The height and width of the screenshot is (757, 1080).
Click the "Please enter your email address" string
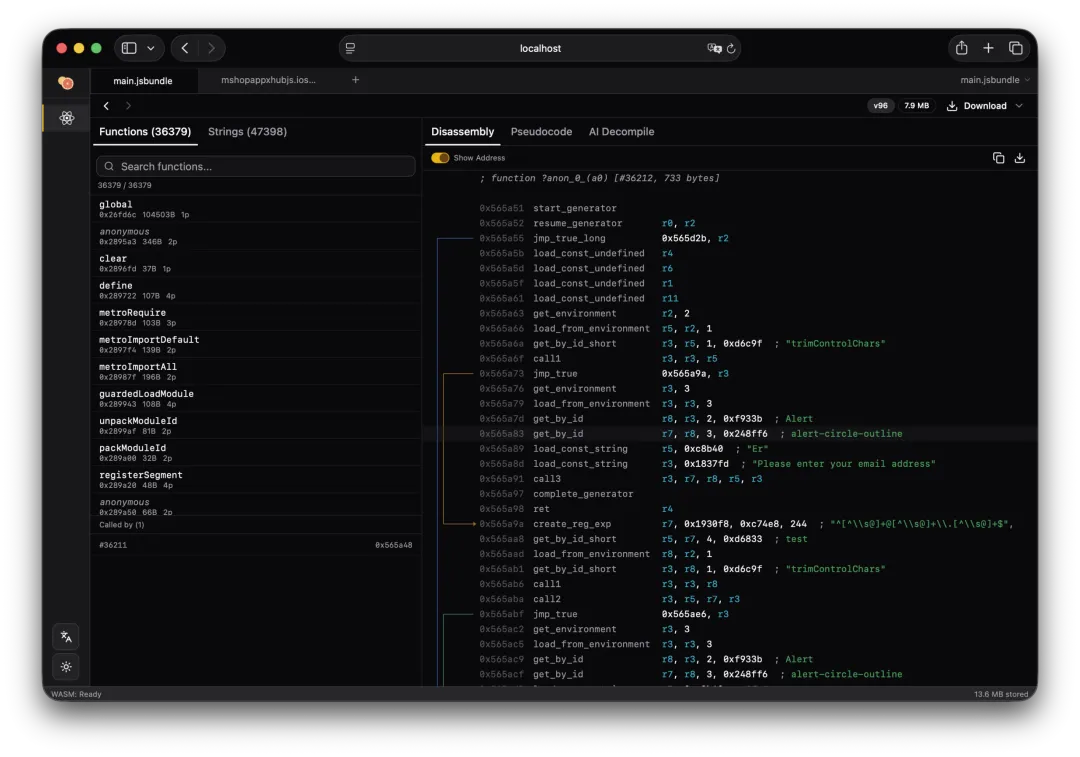point(843,464)
